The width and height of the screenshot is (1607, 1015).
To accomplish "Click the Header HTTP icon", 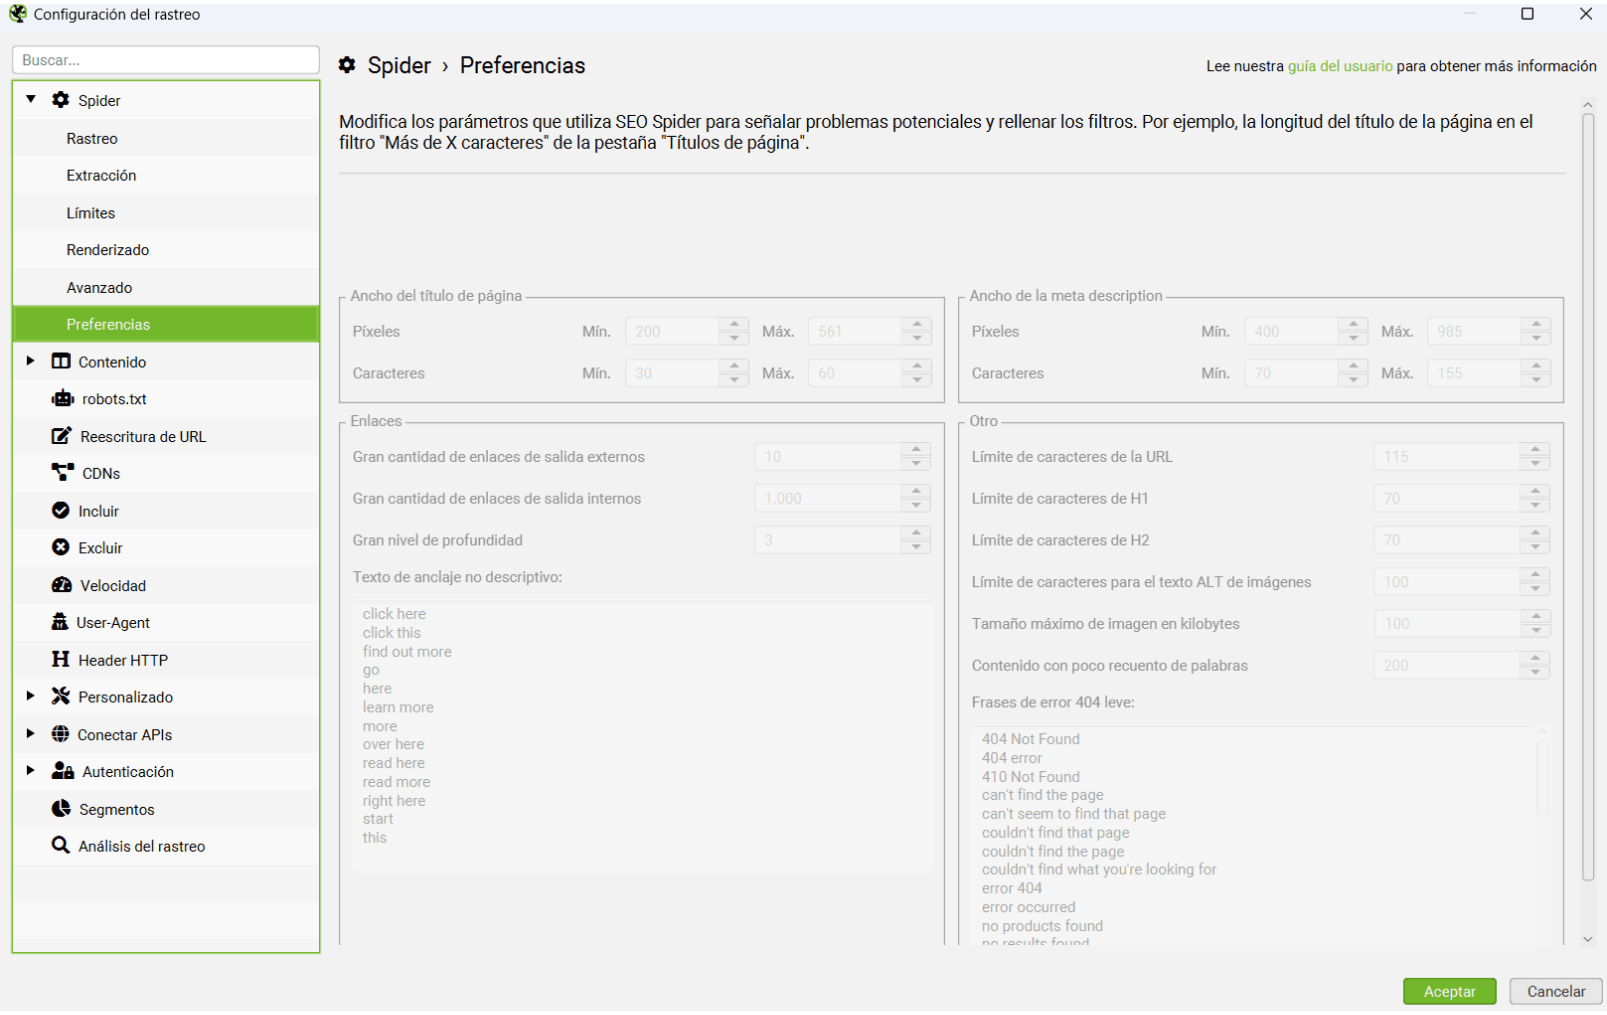I will pos(61,660).
